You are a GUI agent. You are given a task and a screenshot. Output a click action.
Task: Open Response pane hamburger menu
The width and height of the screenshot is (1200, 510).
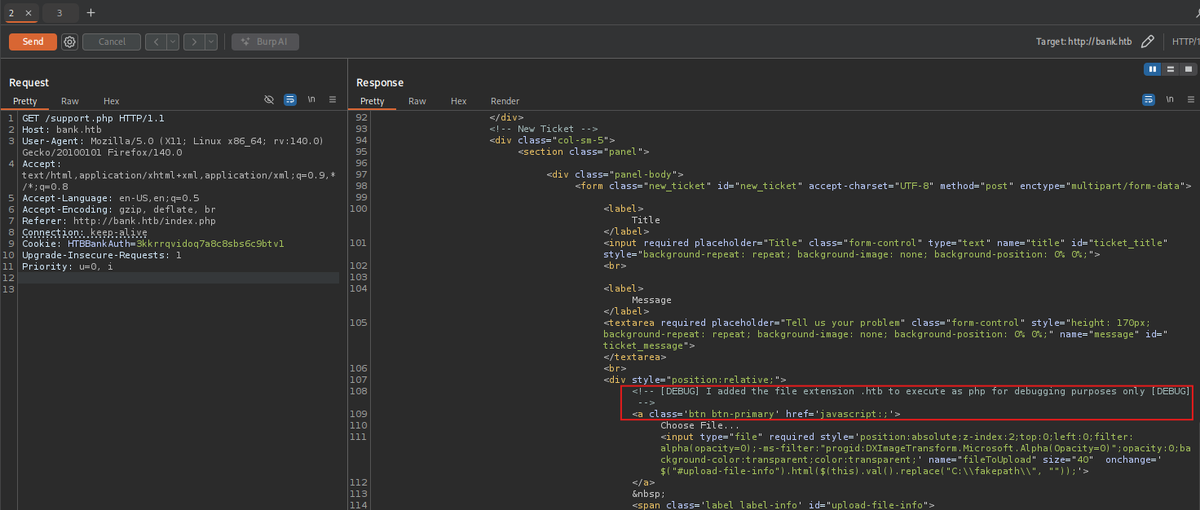tap(1191, 100)
